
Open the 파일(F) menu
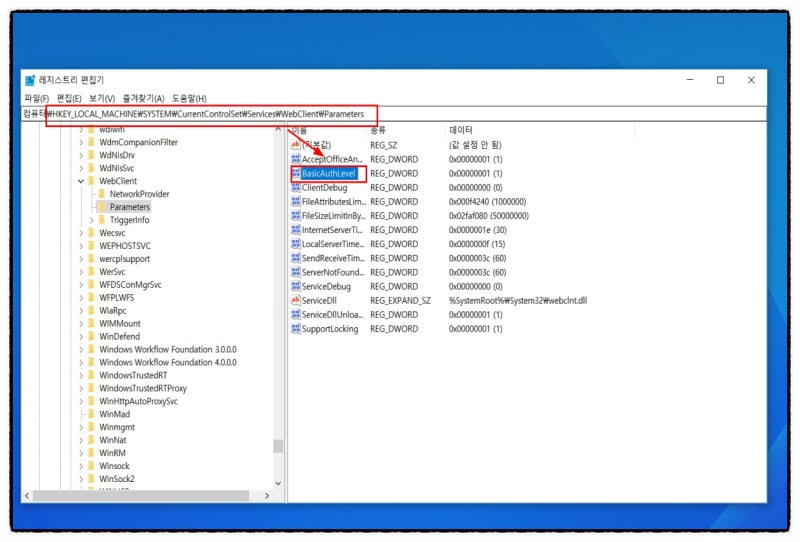coord(37,98)
